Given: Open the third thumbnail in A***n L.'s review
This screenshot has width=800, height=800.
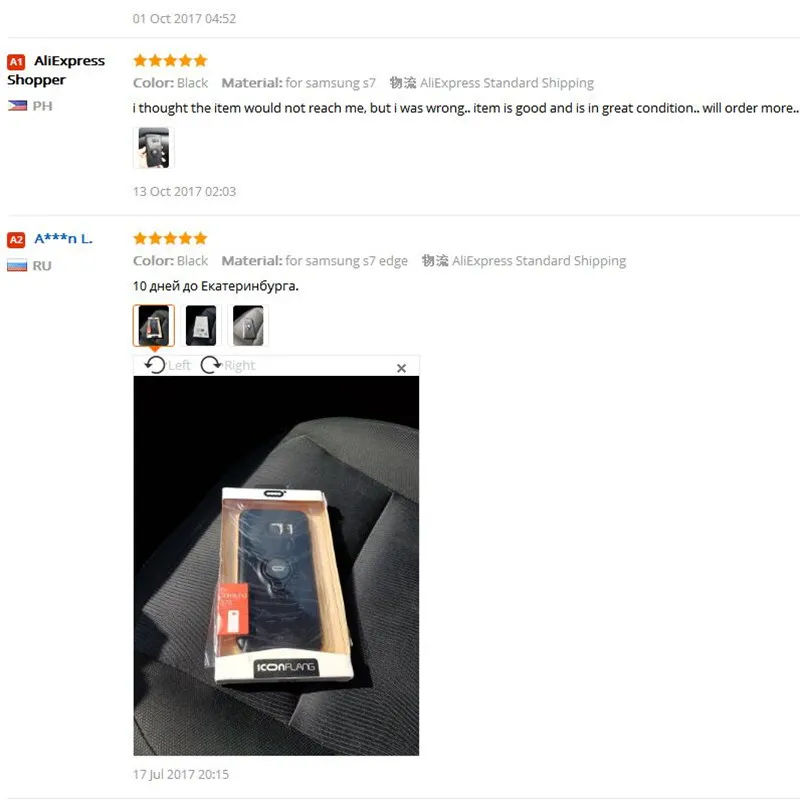Looking at the screenshot, I should point(248,326).
